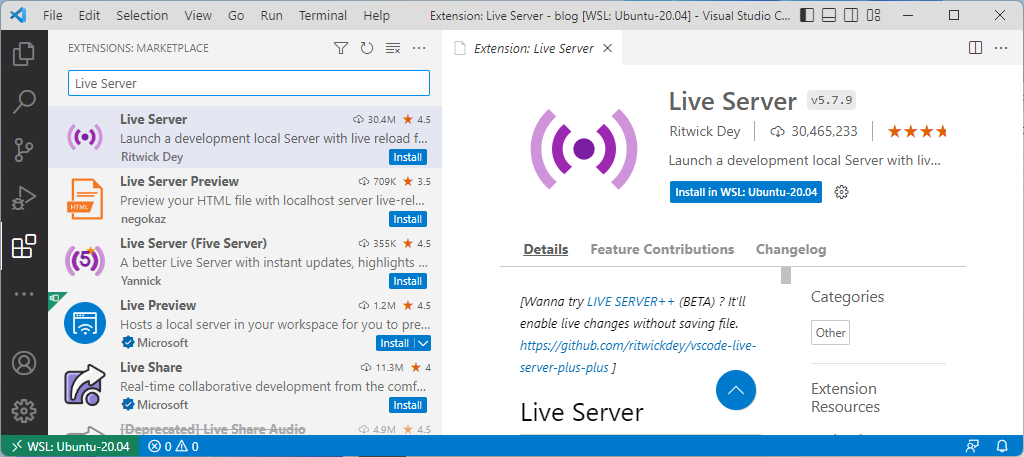Open Run and Debug view icon
The image size is (1024, 457).
[24, 198]
